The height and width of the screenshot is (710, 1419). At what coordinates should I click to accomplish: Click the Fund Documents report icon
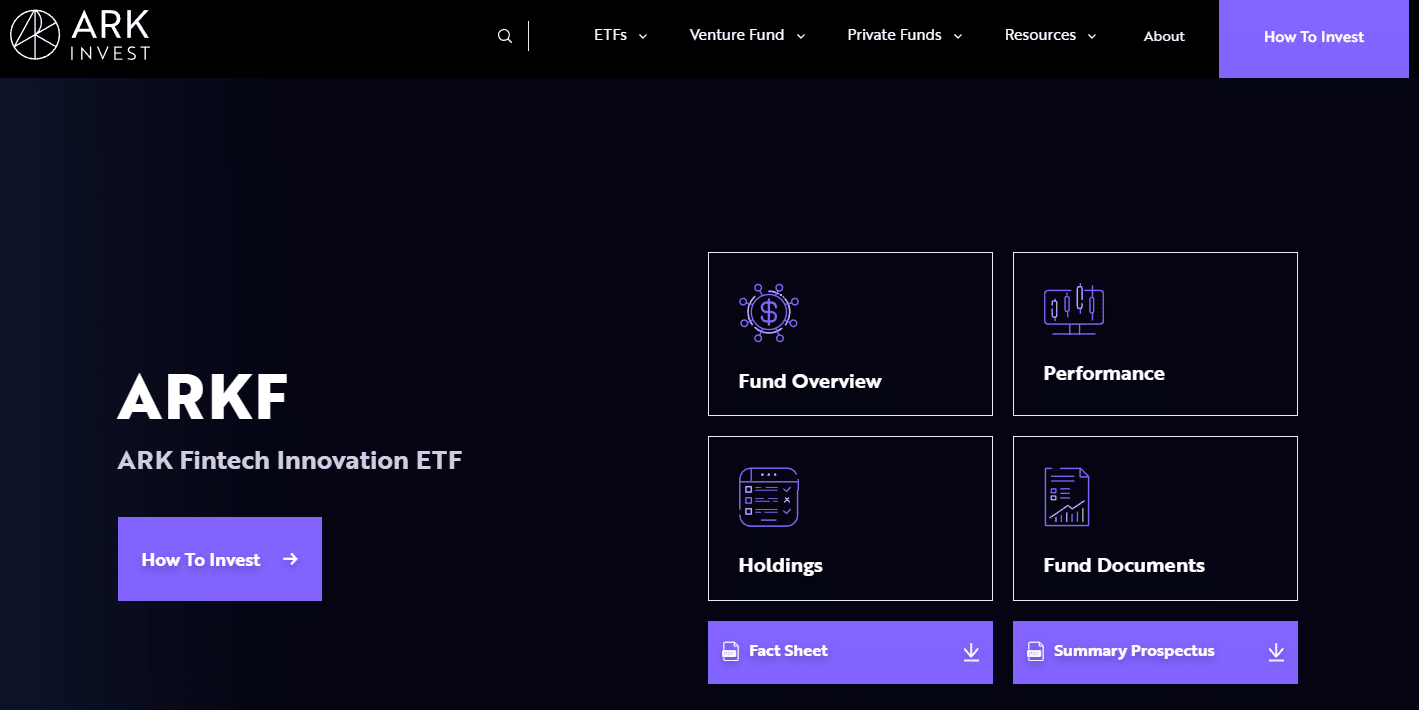[x=1066, y=497]
